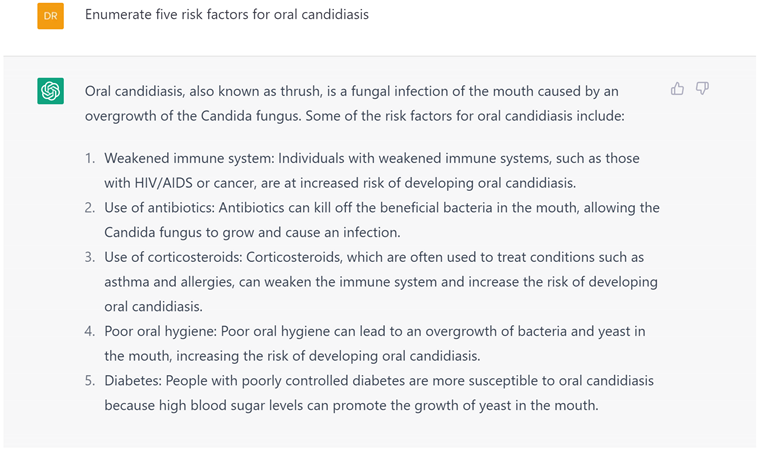
Task: Click the list number 2 marker
Action: 90,208
